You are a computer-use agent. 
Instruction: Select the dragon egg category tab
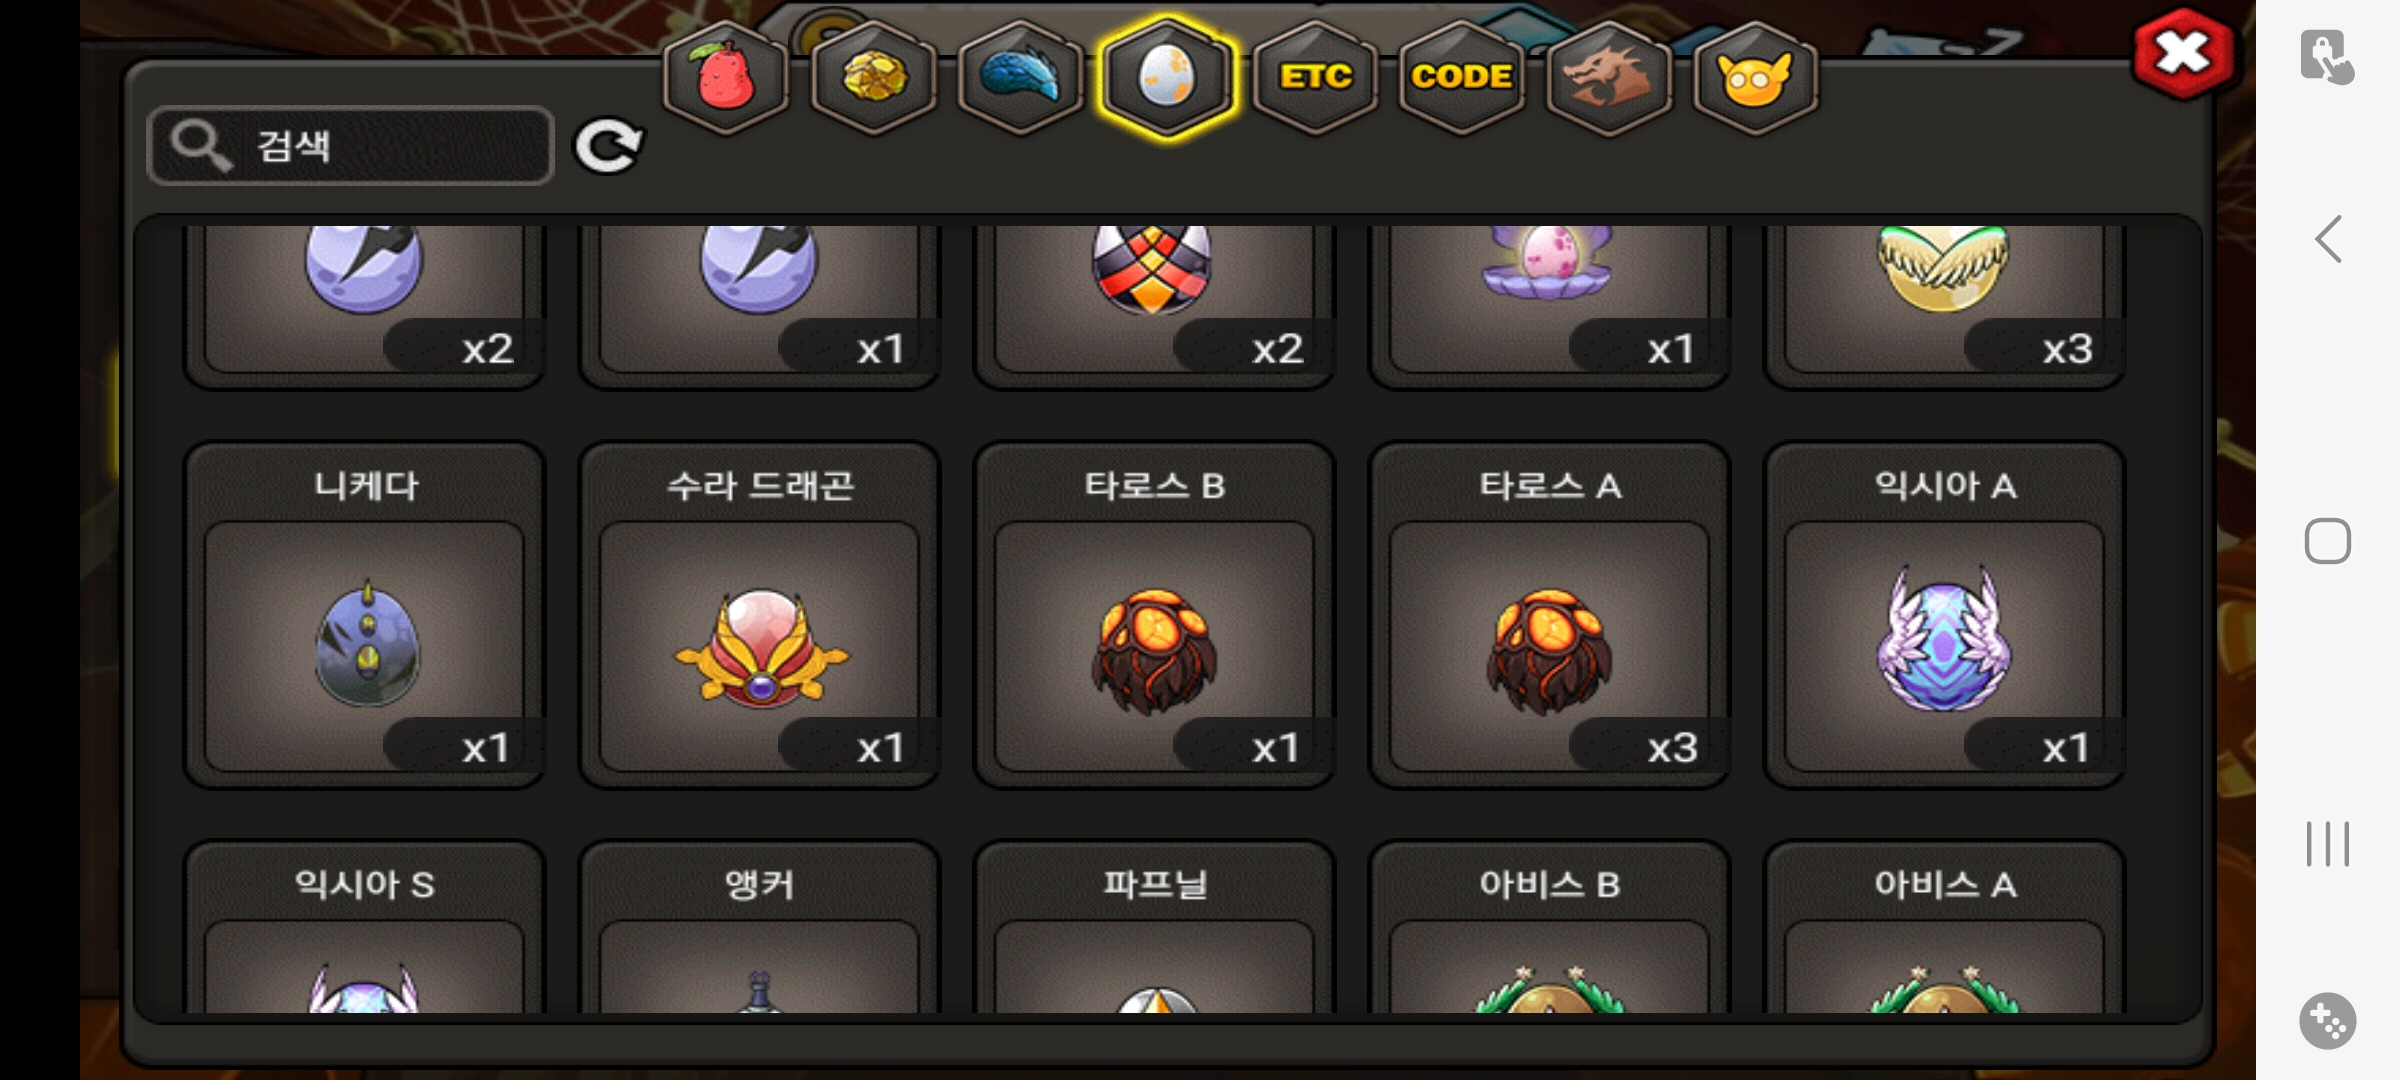[1167, 77]
